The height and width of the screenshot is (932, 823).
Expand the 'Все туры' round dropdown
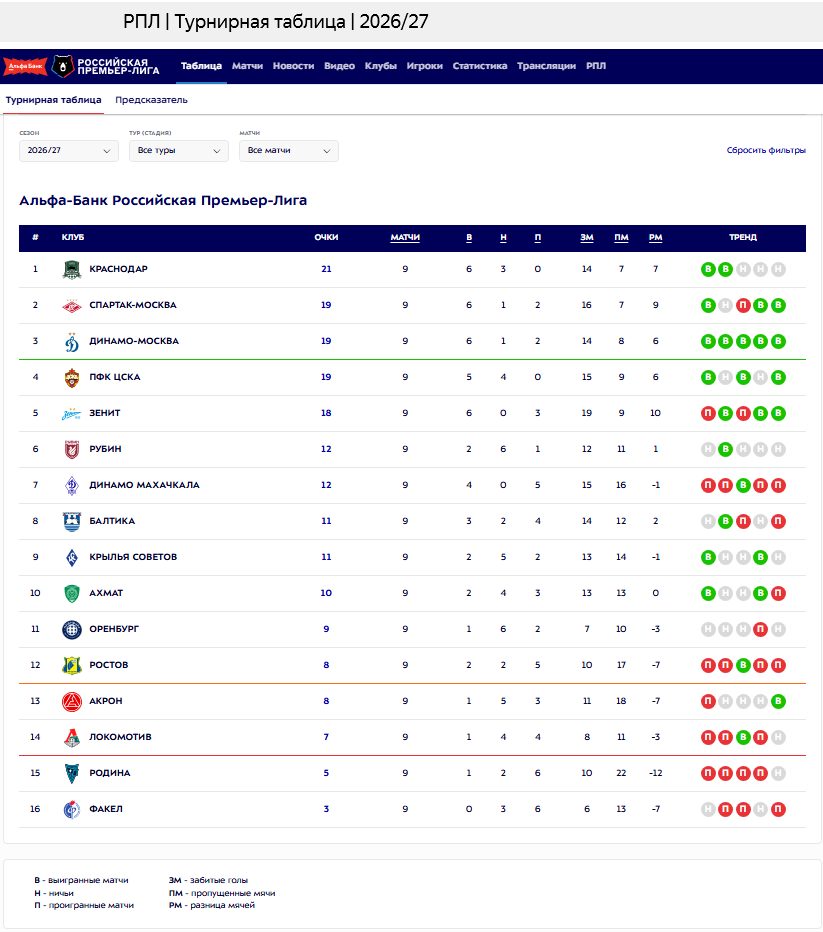tap(179, 151)
